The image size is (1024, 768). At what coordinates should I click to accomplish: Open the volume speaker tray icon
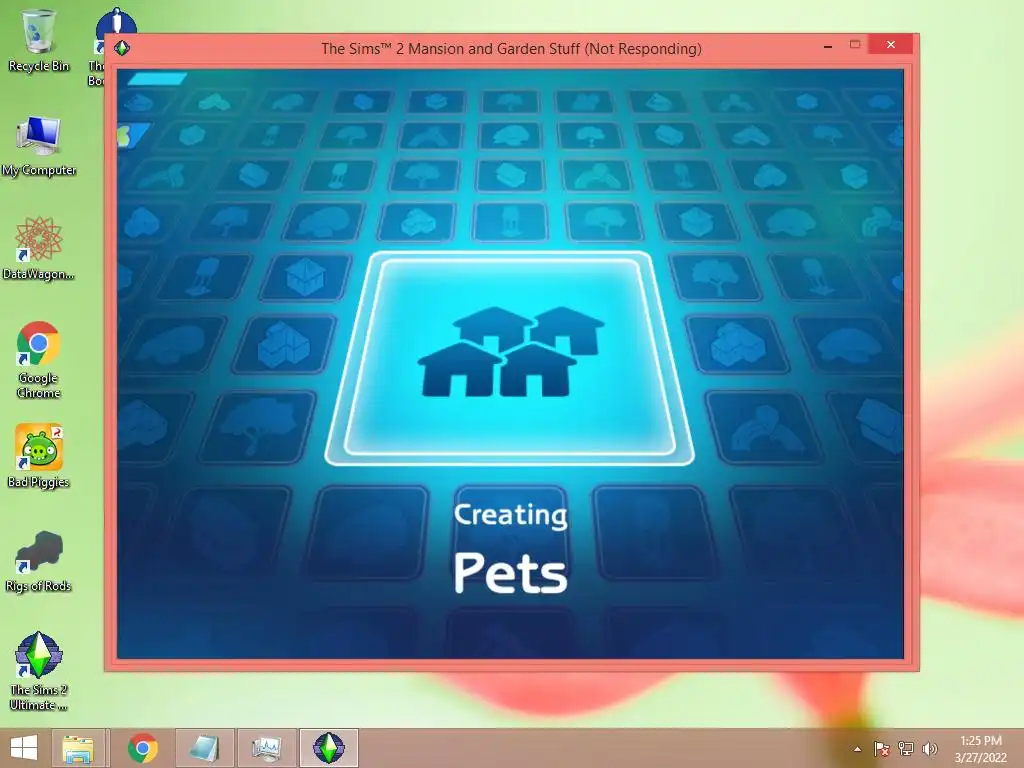click(929, 749)
